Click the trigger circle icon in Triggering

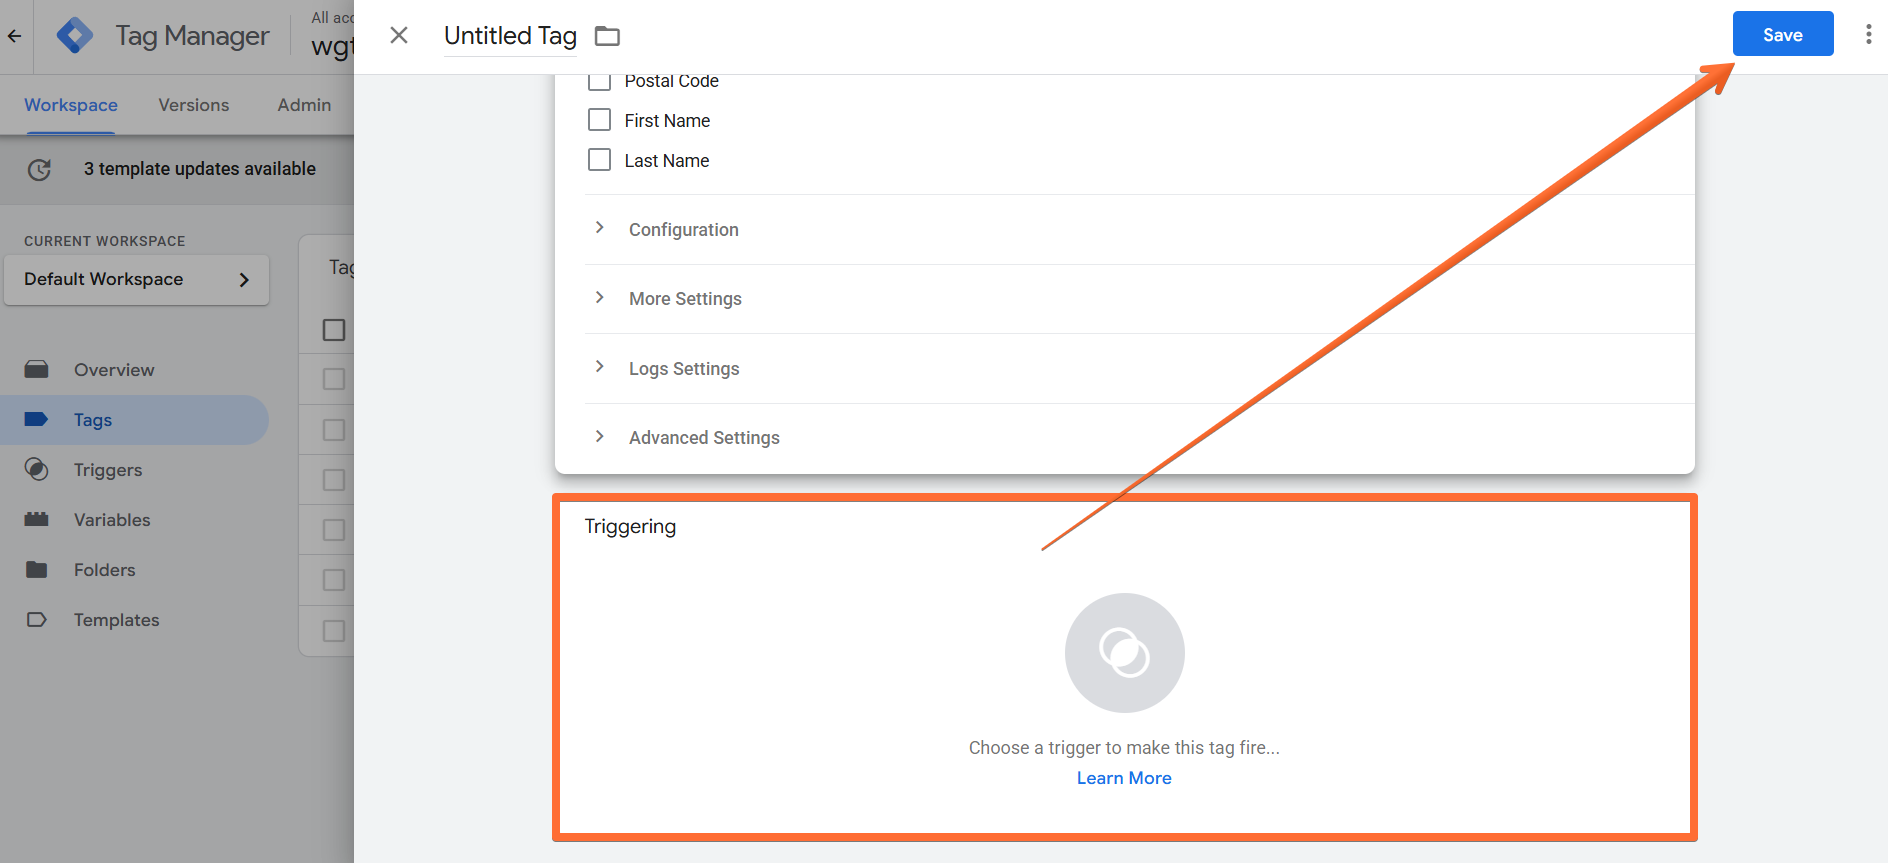pyautogui.click(x=1124, y=653)
